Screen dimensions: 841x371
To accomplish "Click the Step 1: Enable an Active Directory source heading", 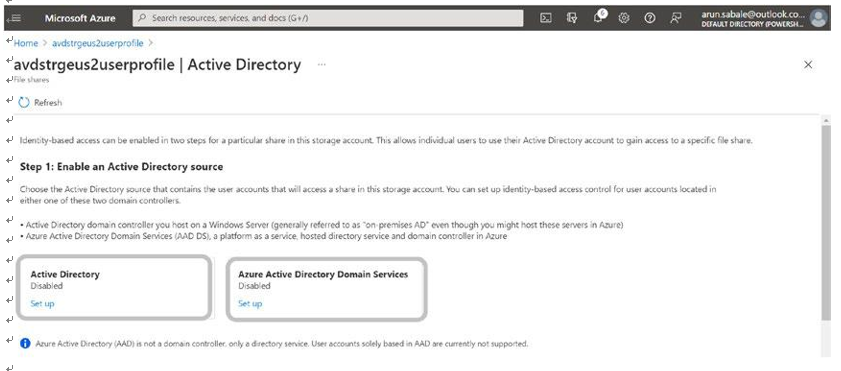I will coord(121,167).
